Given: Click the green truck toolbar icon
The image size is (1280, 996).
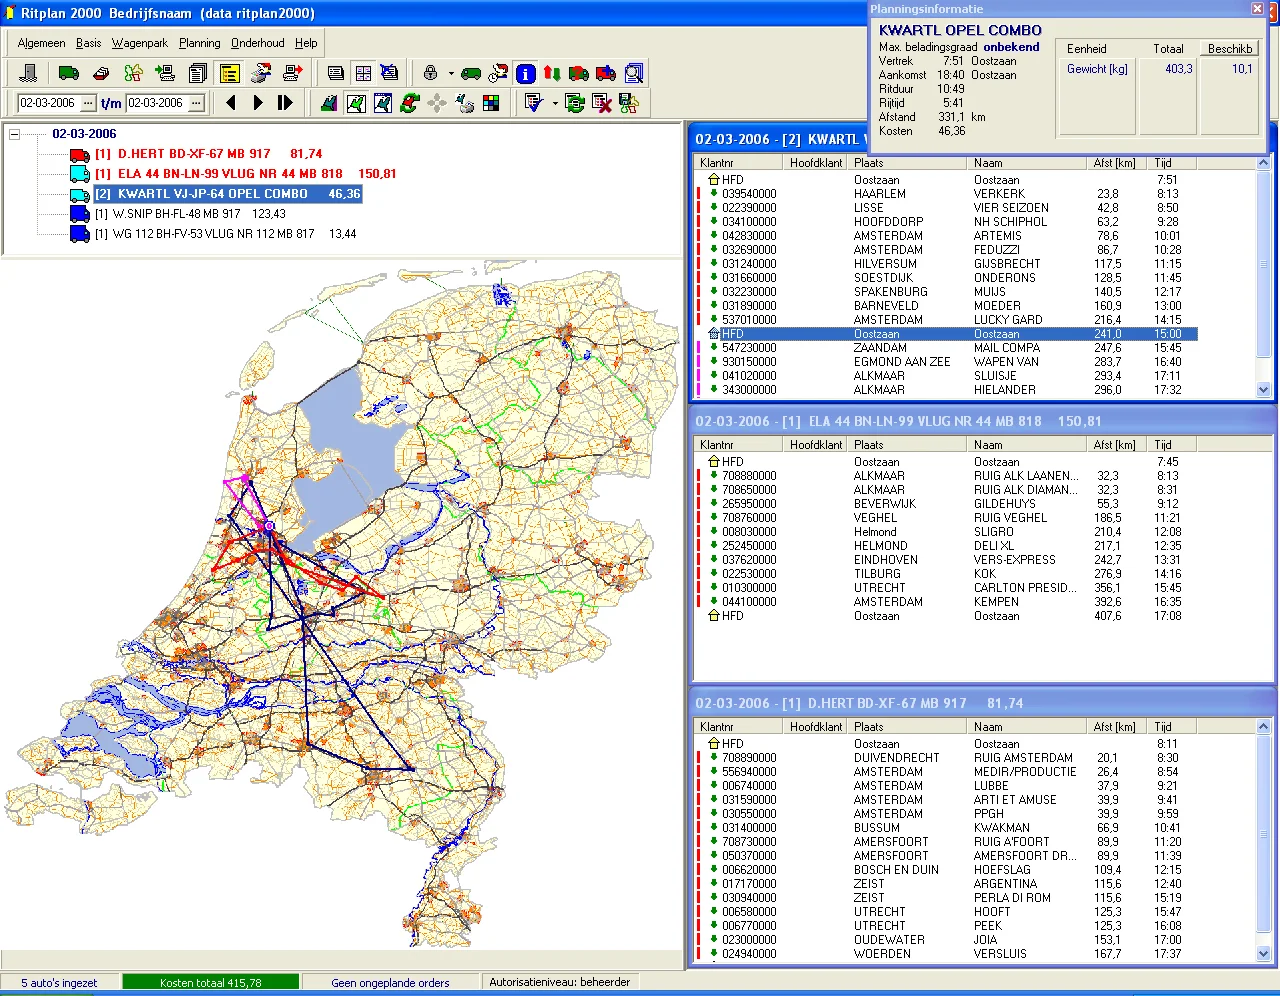Looking at the screenshot, I should tap(68, 73).
